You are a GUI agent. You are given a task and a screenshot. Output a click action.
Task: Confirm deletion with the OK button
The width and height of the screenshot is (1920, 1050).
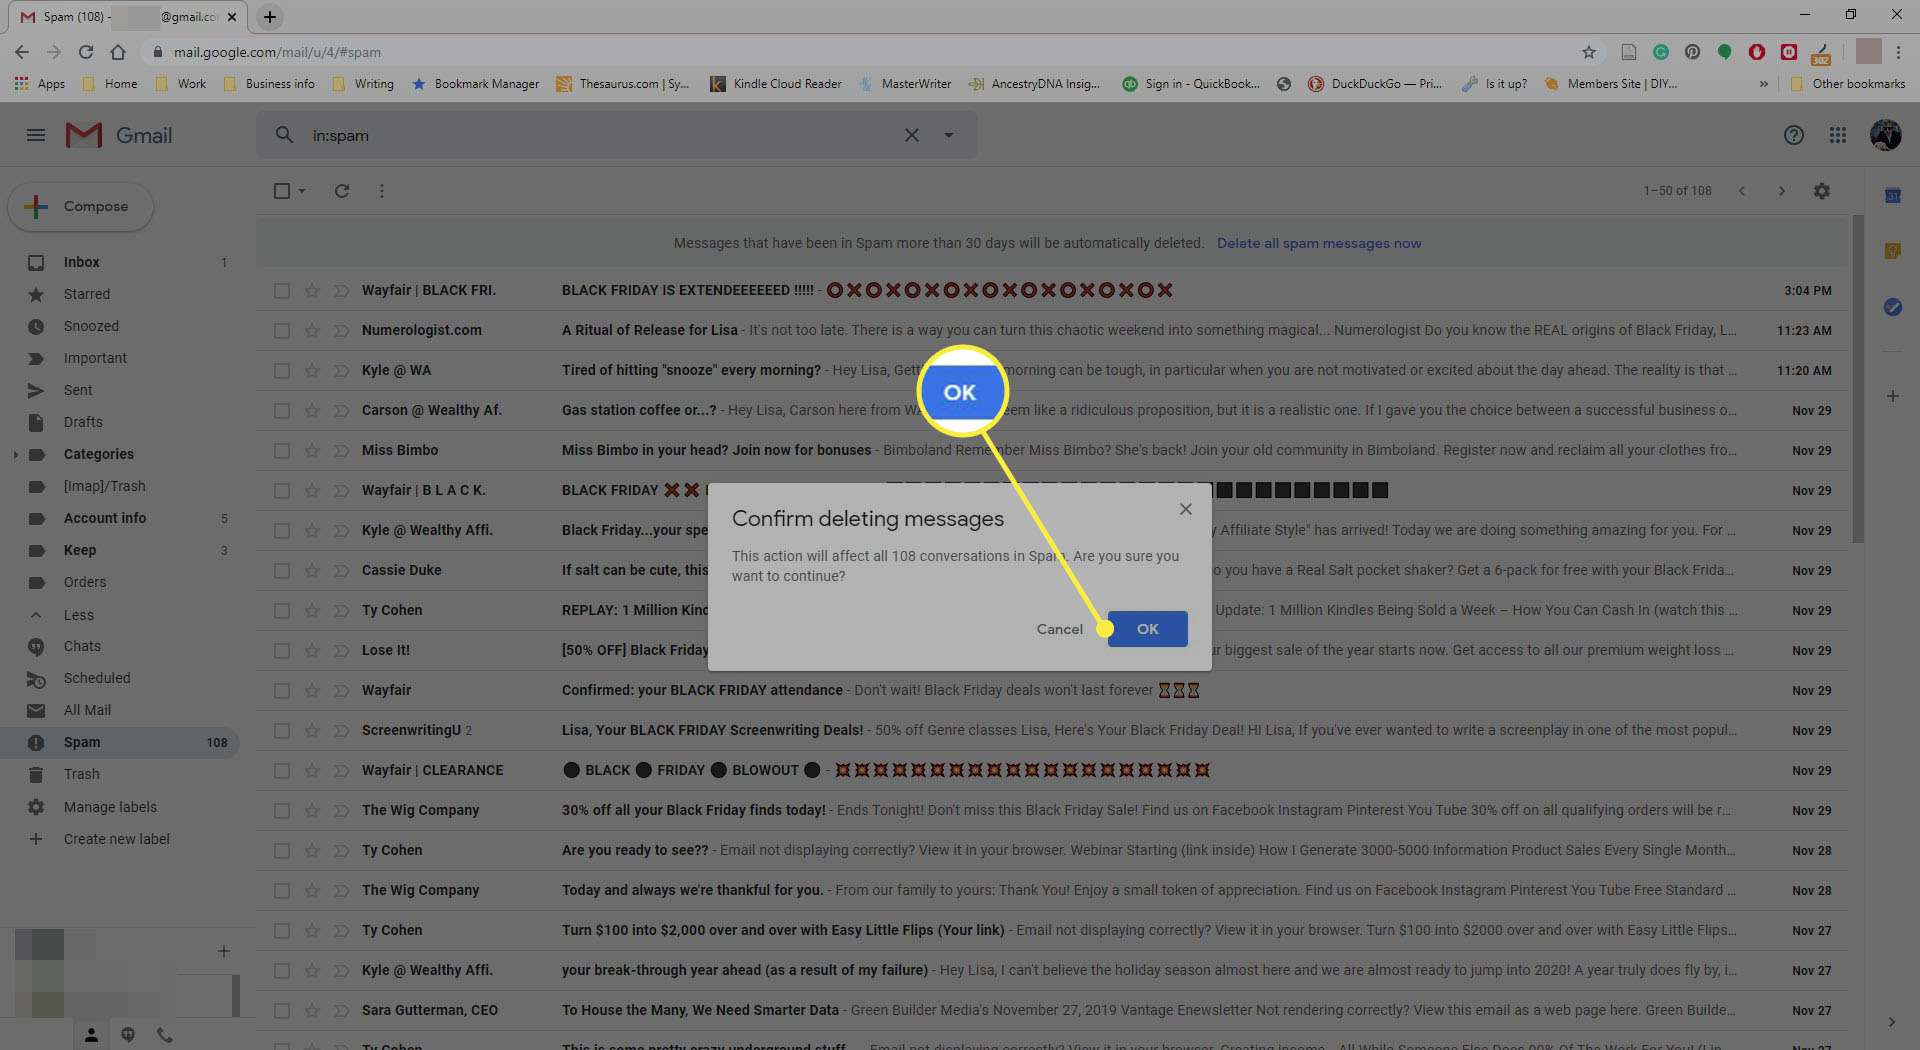(1147, 629)
